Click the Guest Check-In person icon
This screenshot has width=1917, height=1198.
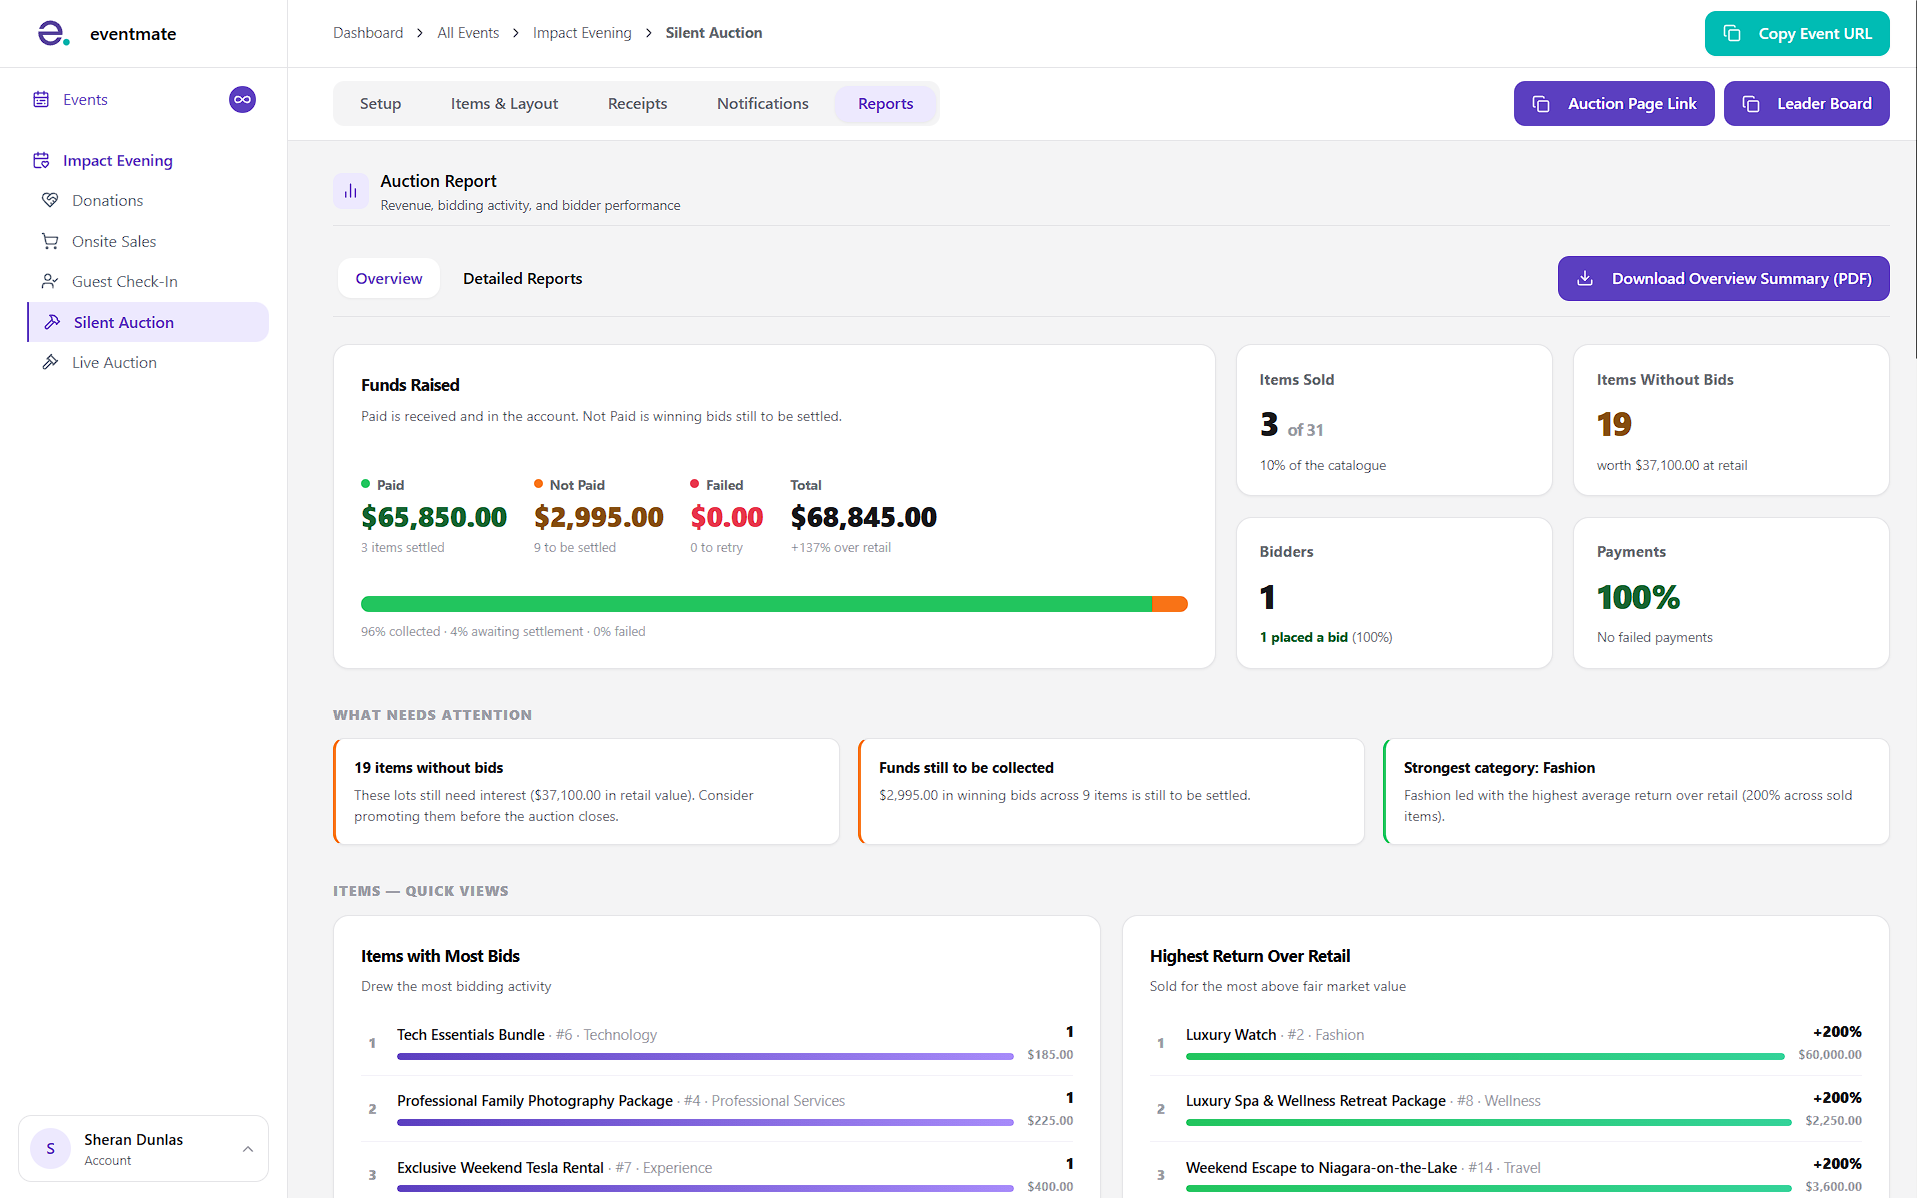click(50, 281)
